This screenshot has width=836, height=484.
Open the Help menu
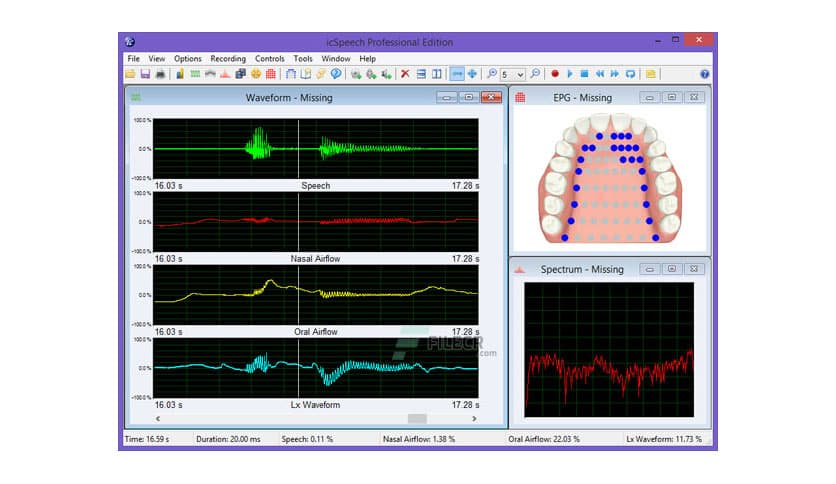[367, 59]
